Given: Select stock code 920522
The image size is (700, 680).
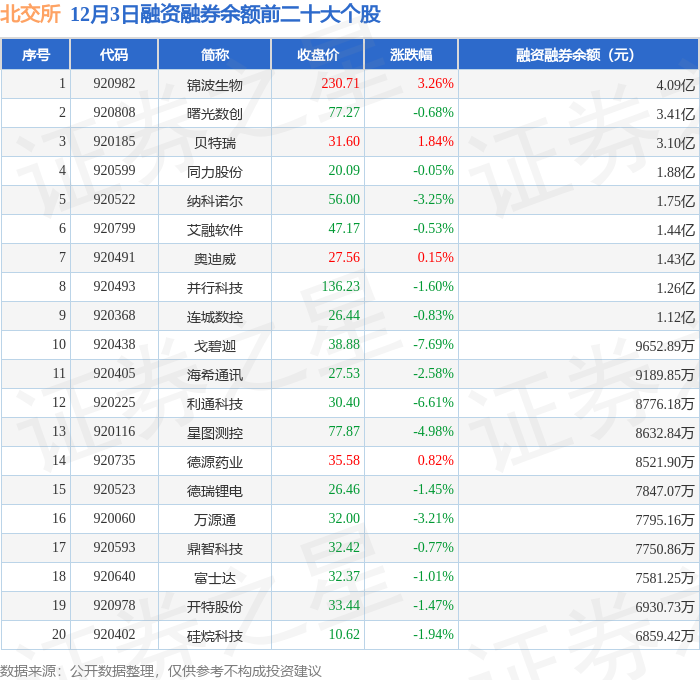Looking at the screenshot, I should (x=114, y=200).
